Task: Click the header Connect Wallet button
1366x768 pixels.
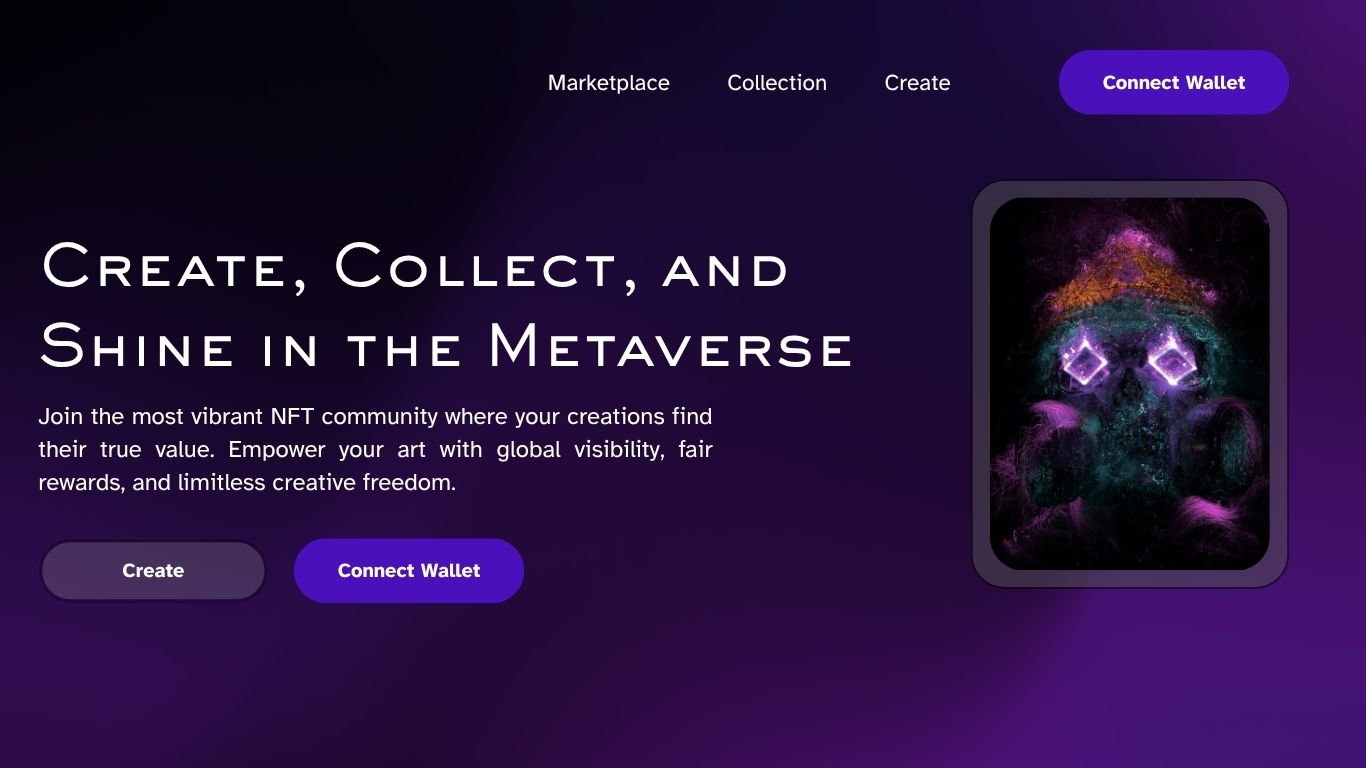Action: (1173, 82)
